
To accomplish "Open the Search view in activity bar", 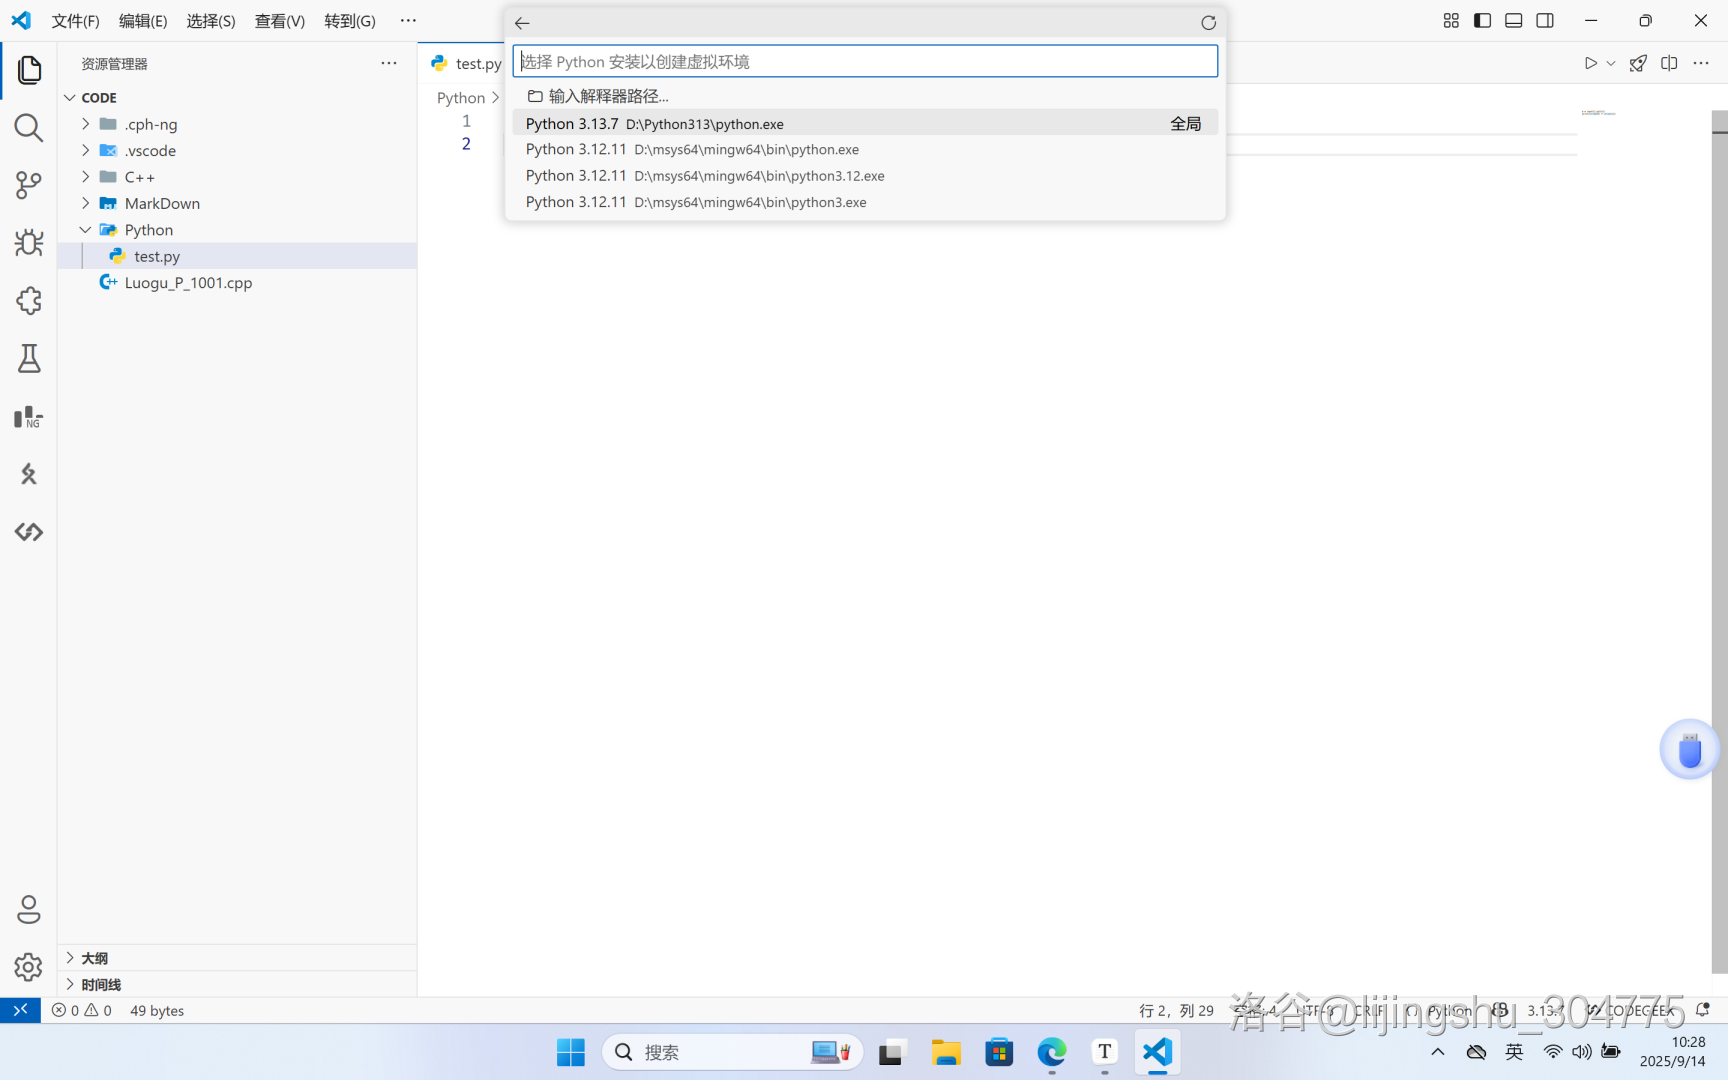I will click(x=28, y=128).
